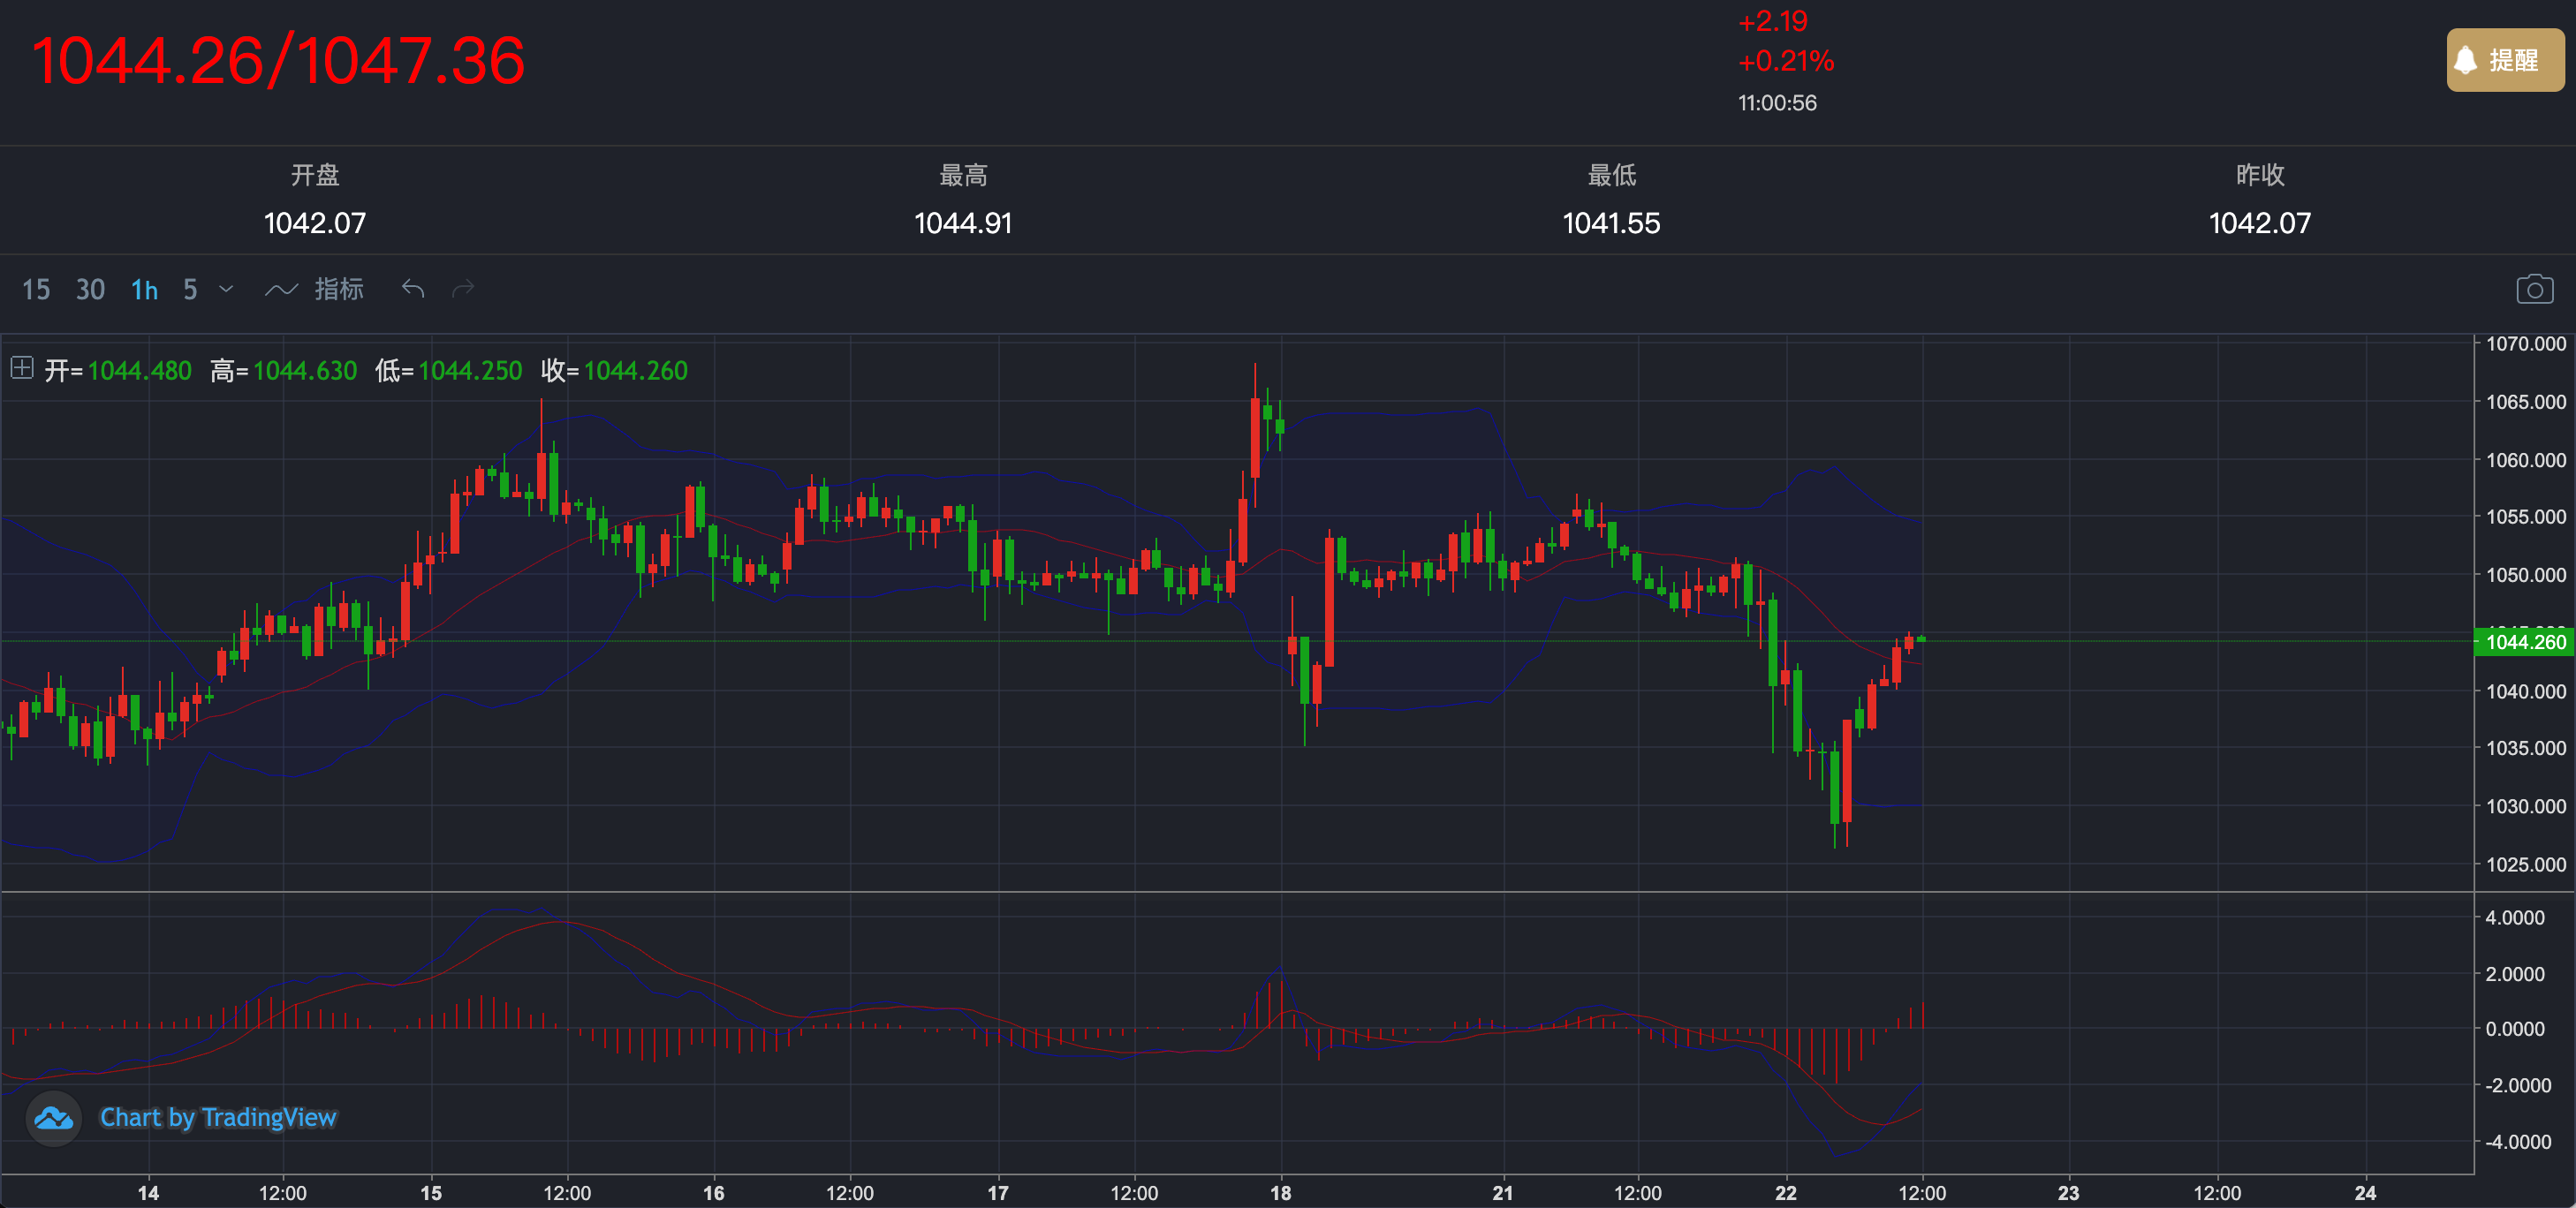Screen dimensions: 2576x1208
Task: Switch to the 15 minute timeframe
Action: (36, 290)
